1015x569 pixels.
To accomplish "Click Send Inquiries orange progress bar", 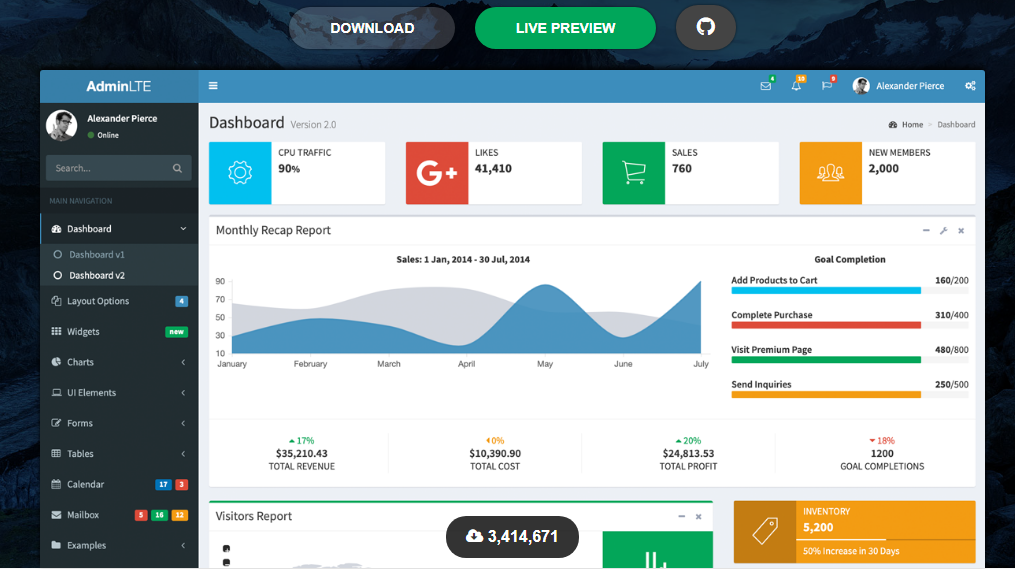I will click(850, 394).
